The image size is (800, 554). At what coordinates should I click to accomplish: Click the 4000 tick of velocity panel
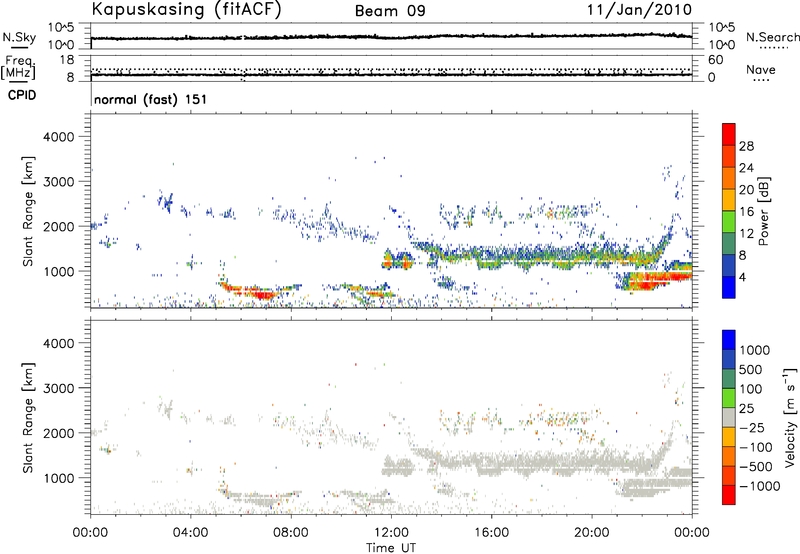(59, 343)
